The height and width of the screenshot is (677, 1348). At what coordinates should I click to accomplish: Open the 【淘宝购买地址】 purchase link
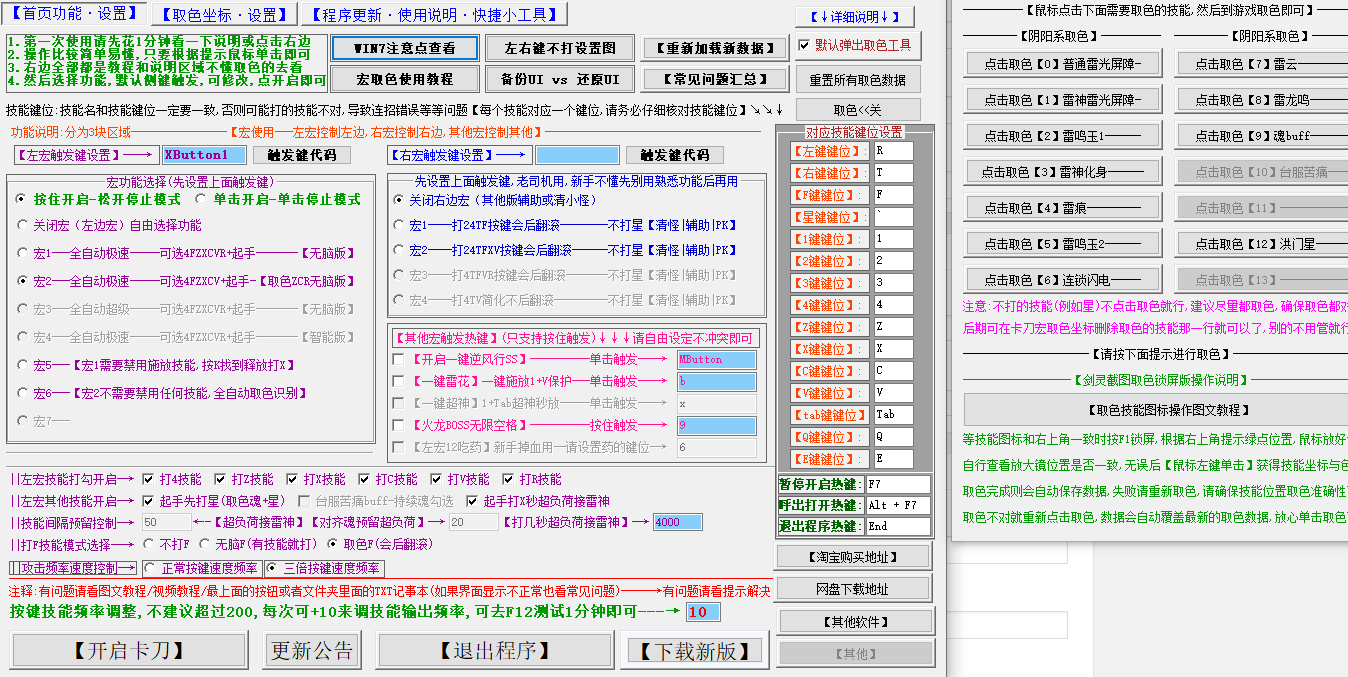point(853,557)
